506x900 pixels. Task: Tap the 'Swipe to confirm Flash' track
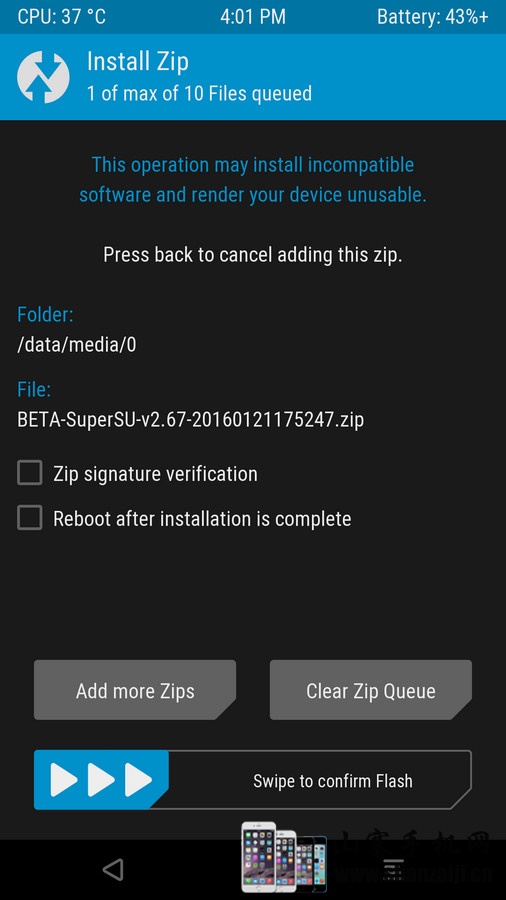coord(252,779)
